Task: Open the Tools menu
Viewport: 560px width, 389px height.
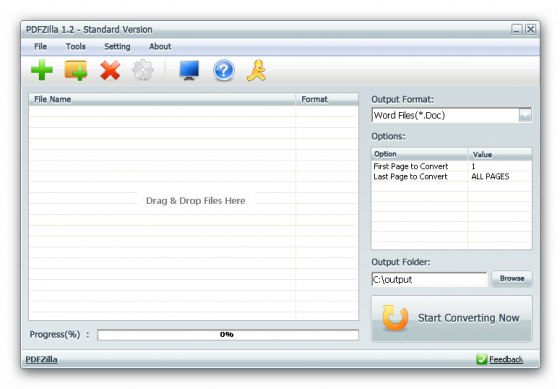Action: pyautogui.click(x=75, y=46)
